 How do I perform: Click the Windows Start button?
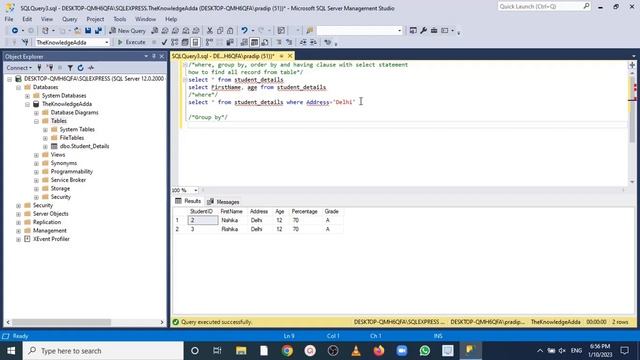click(11, 351)
